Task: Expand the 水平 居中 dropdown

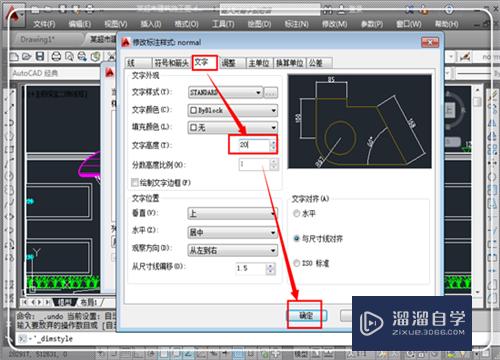Action: tap(273, 232)
